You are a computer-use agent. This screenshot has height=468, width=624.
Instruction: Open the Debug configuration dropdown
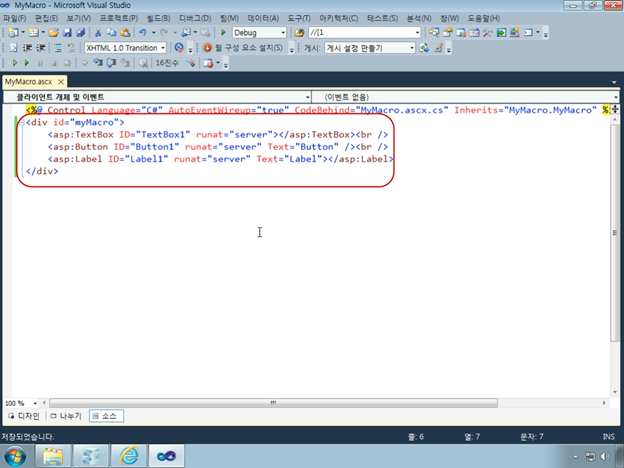(x=259, y=33)
